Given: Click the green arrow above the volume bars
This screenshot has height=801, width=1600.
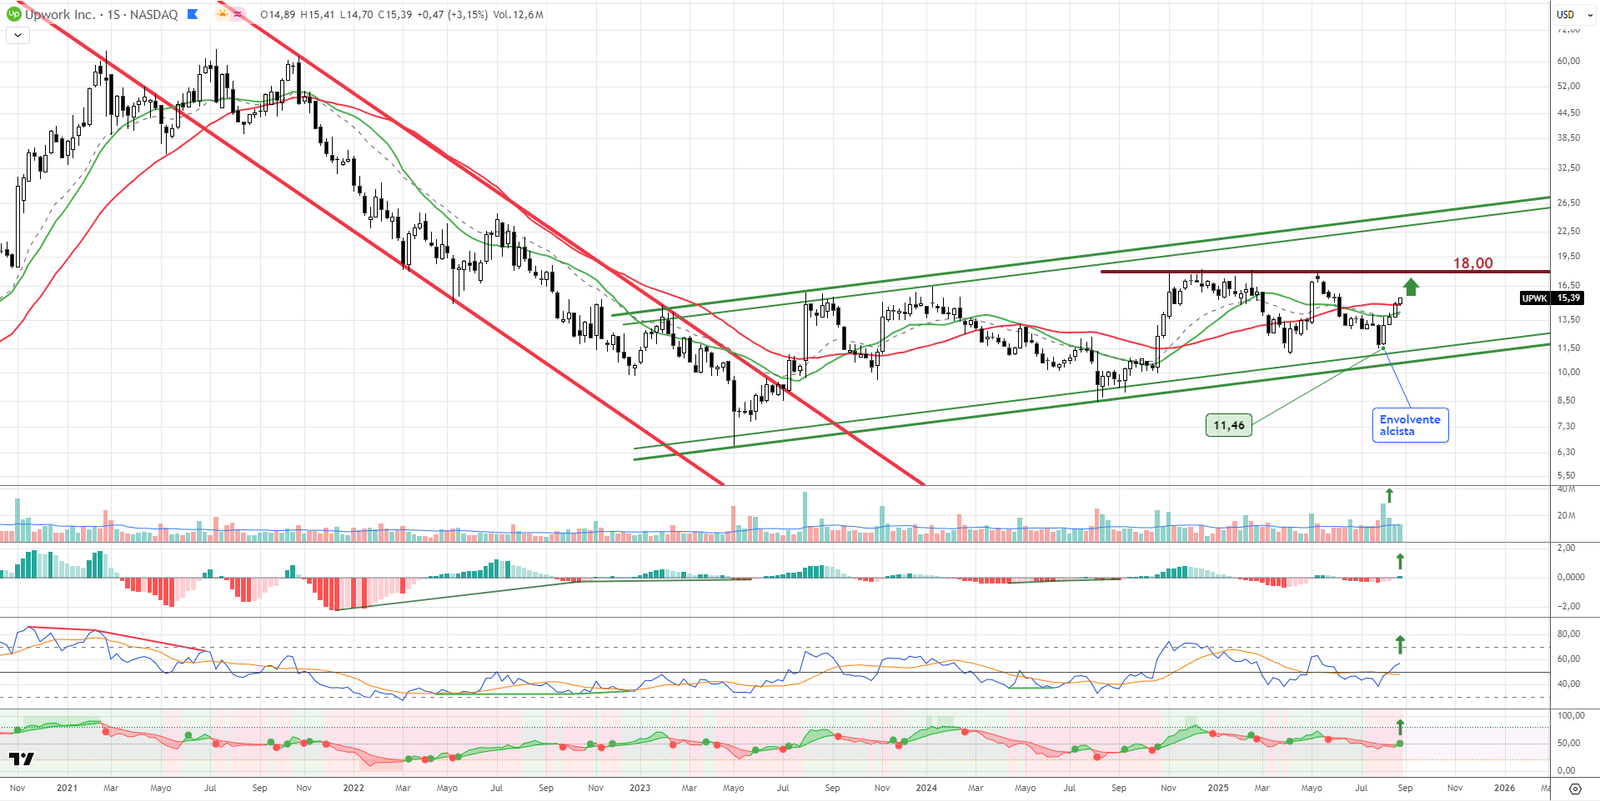Looking at the screenshot, I should click(x=1389, y=495).
